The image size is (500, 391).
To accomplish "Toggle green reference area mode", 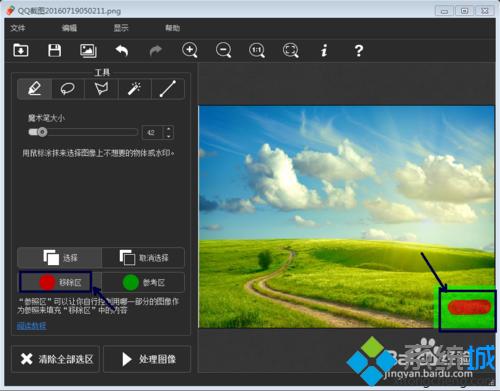I will coord(143,283).
